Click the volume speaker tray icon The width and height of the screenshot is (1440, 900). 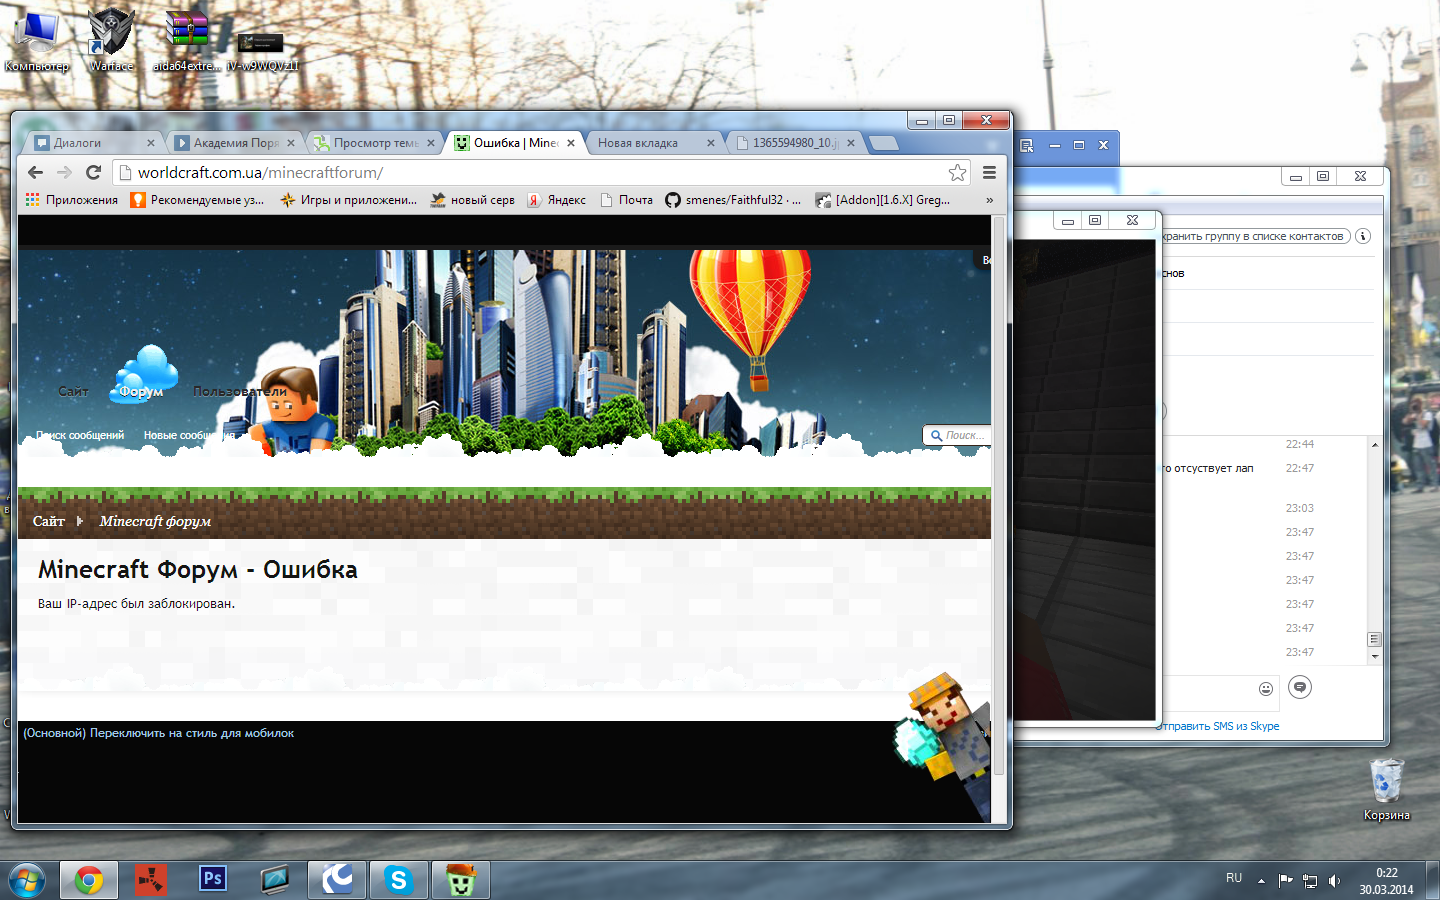1334,881
